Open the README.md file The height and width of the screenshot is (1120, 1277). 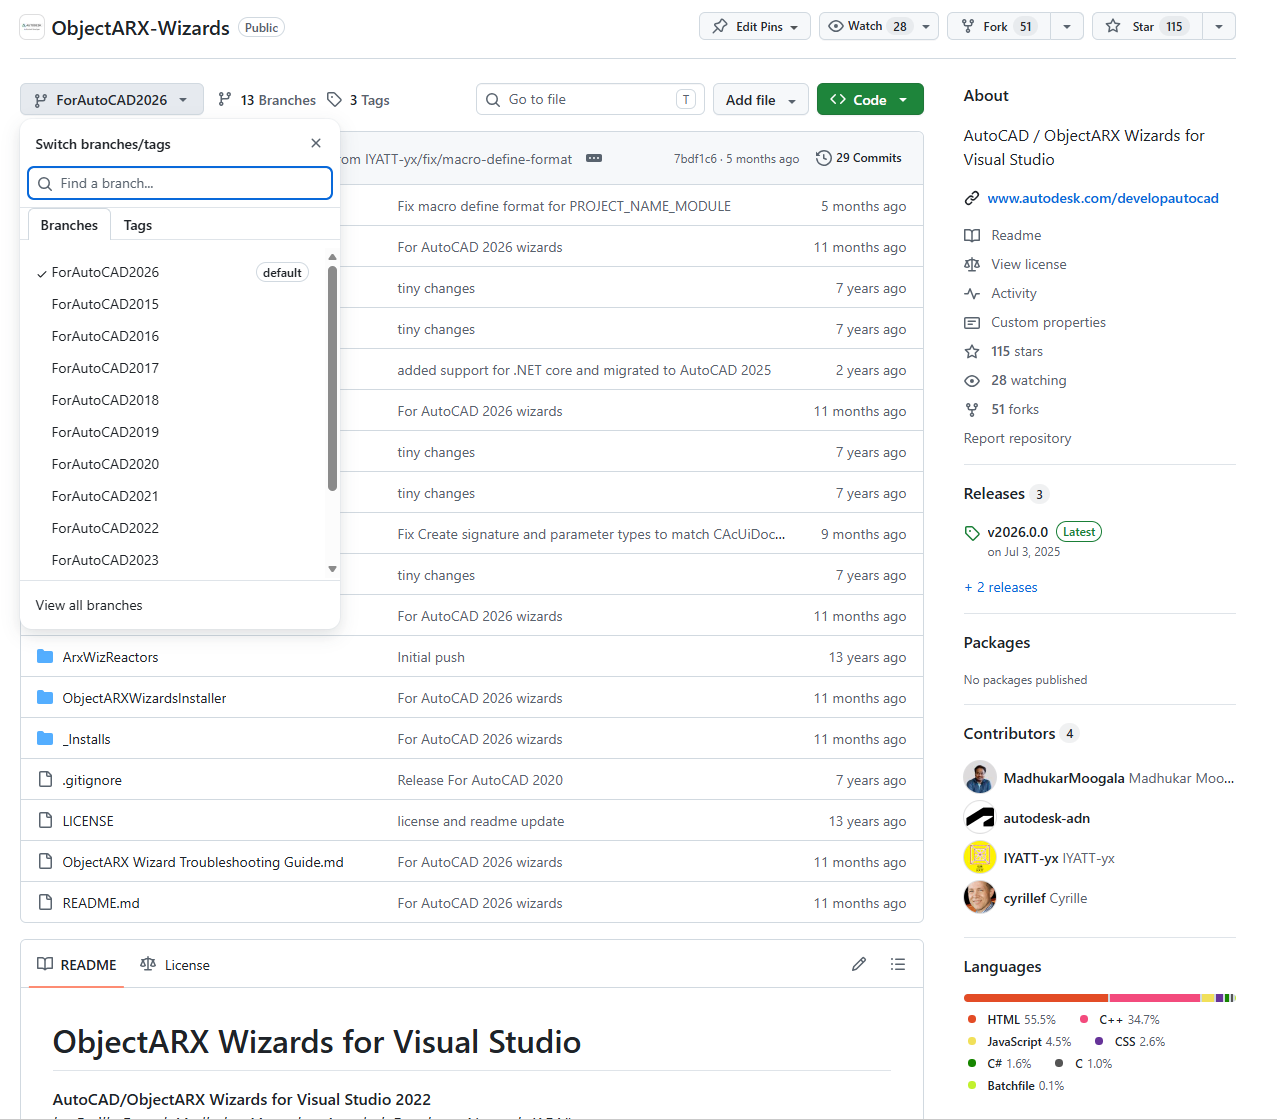click(x=101, y=903)
